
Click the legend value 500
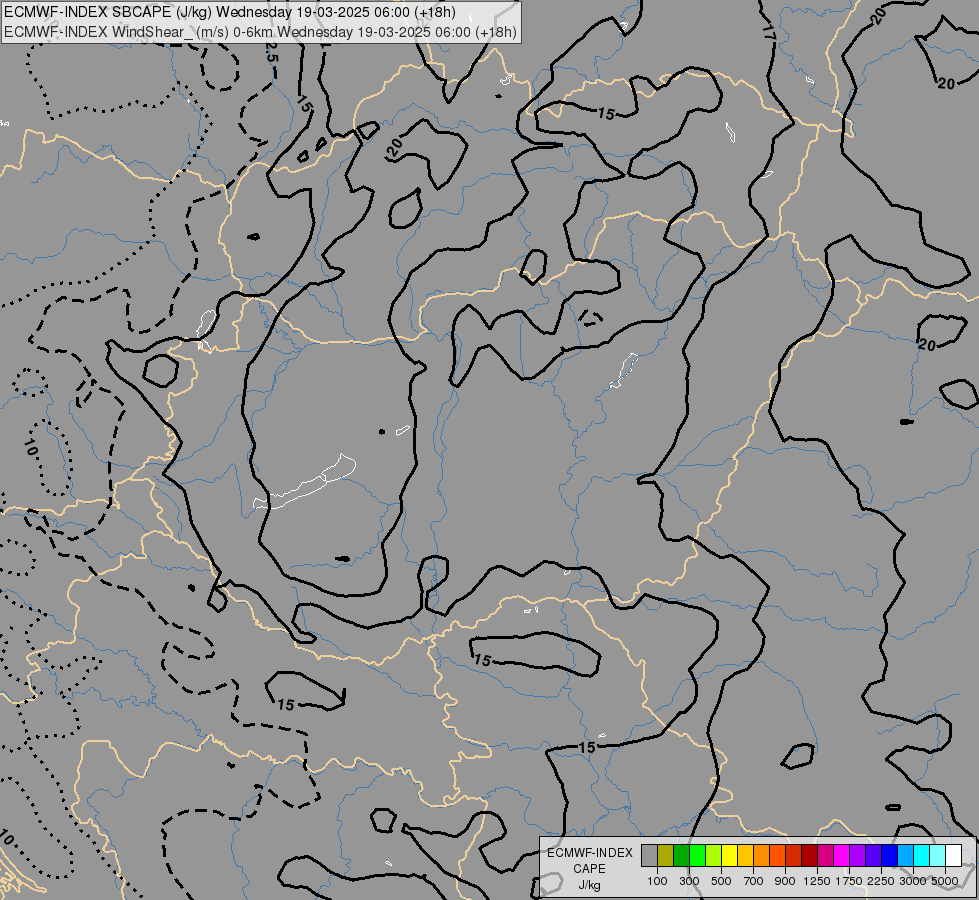tap(721, 881)
